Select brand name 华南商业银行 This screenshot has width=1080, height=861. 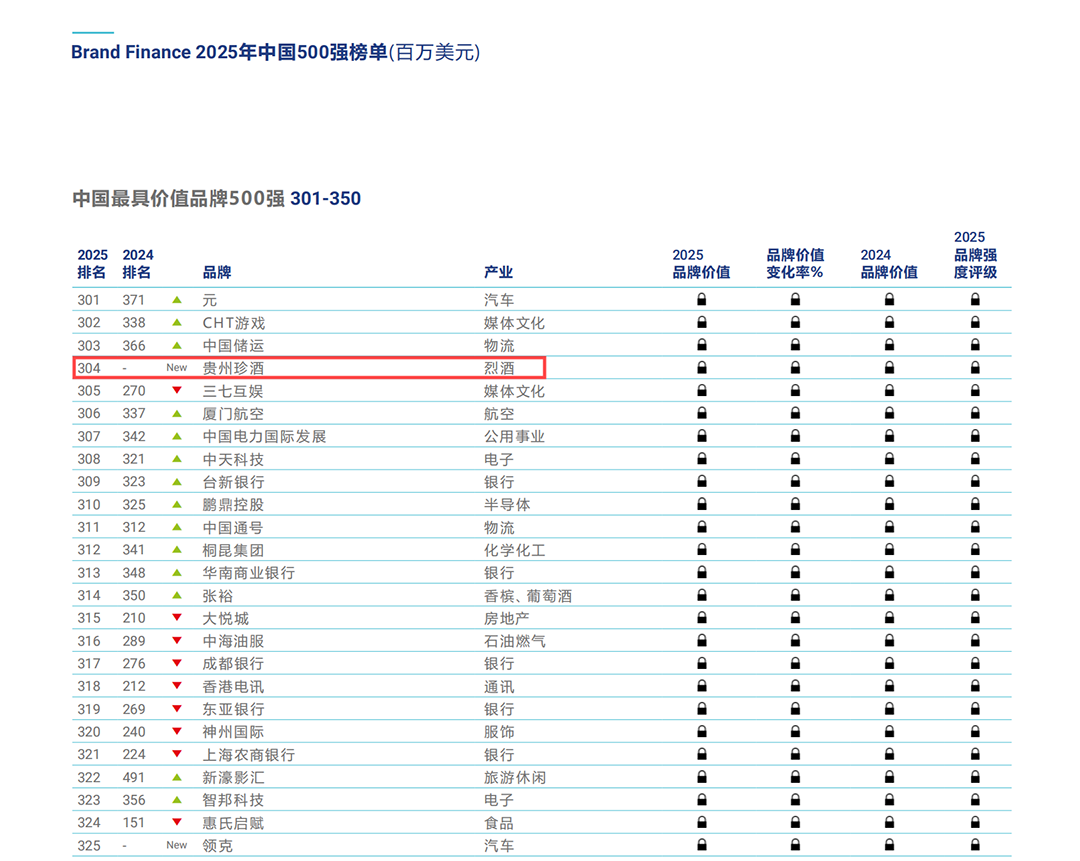point(248,573)
